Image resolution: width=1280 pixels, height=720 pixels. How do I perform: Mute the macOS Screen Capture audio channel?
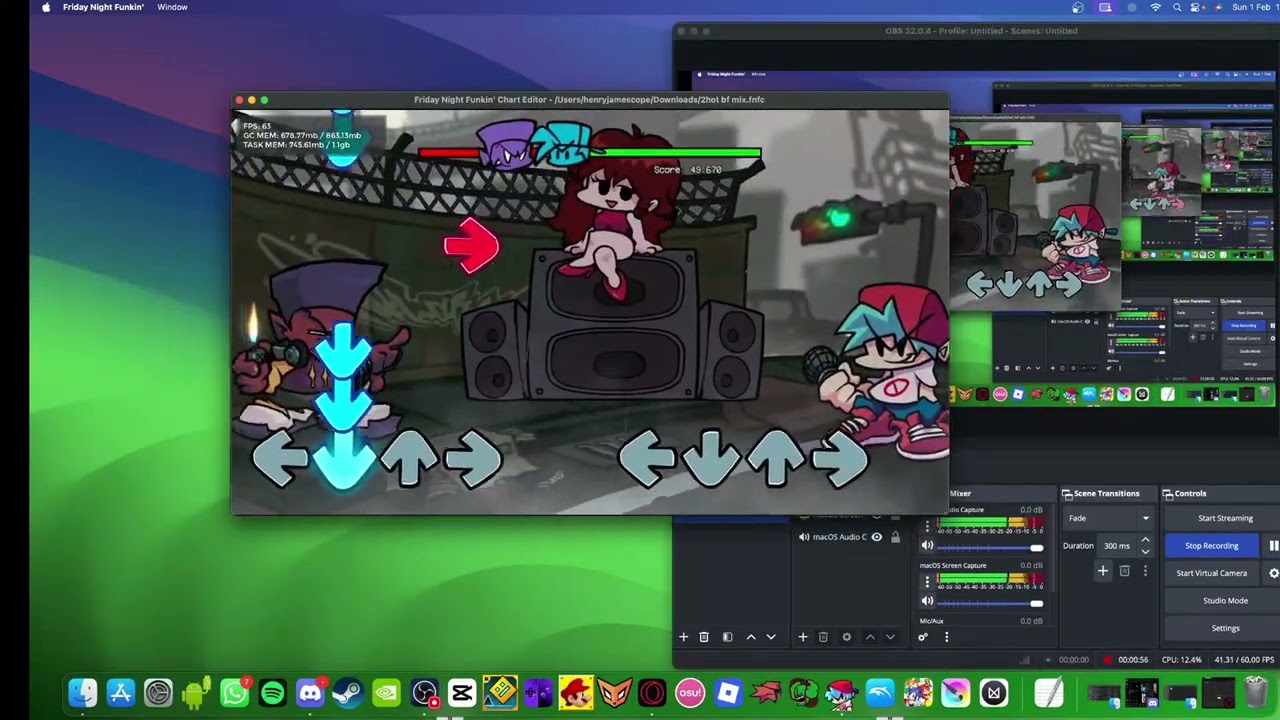coord(927,601)
